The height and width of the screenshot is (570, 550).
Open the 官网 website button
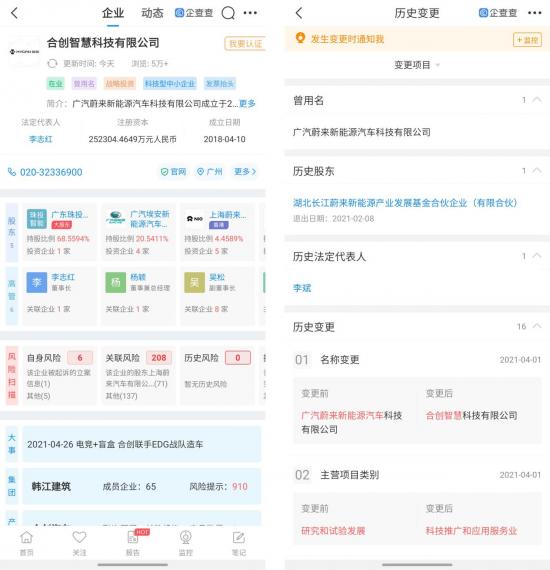(173, 172)
